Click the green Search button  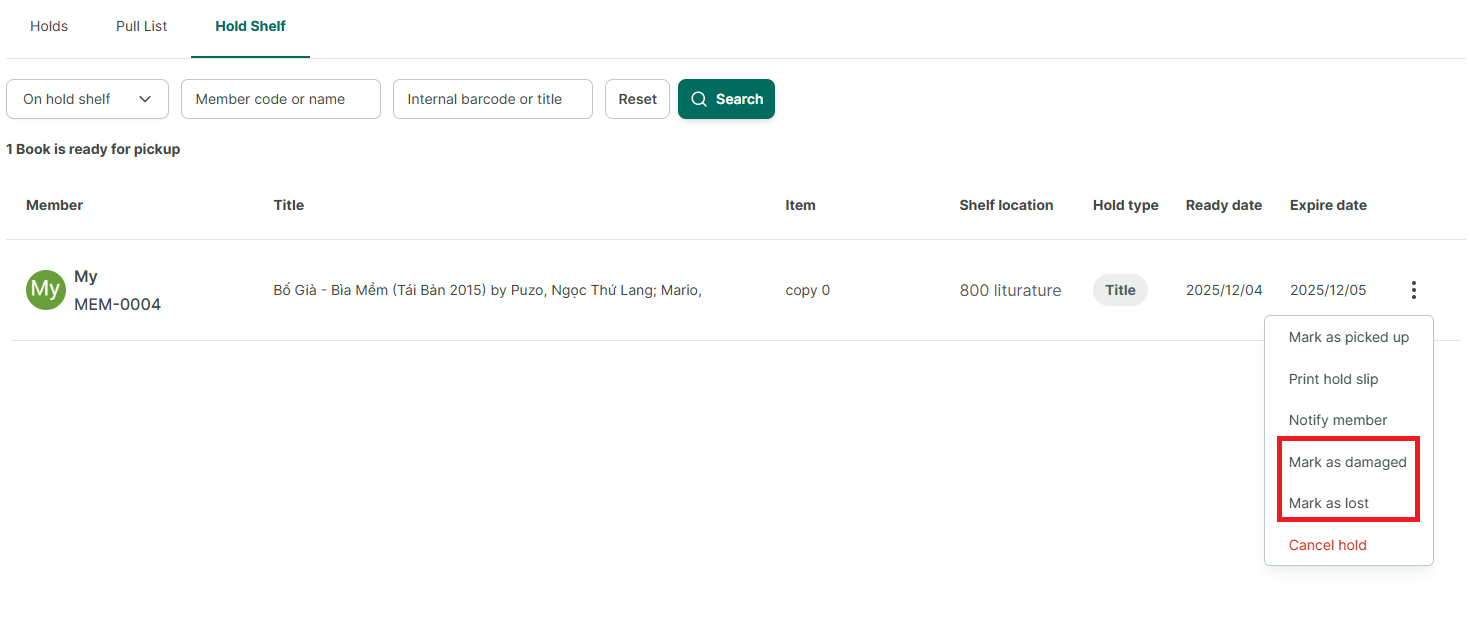point(726,99)
